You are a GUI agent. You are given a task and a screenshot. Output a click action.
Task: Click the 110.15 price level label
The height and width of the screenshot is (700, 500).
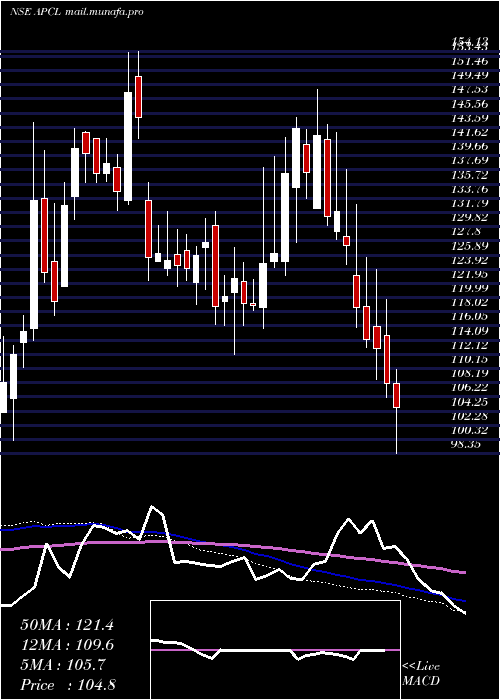coord(470,359)
